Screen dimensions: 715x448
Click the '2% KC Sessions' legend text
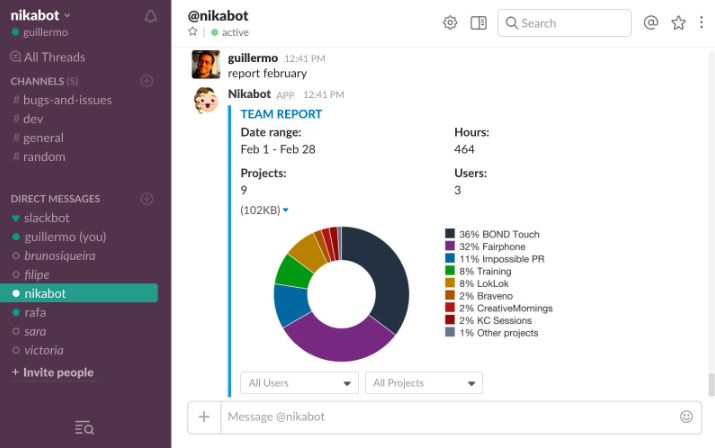(x=495, y=321)
